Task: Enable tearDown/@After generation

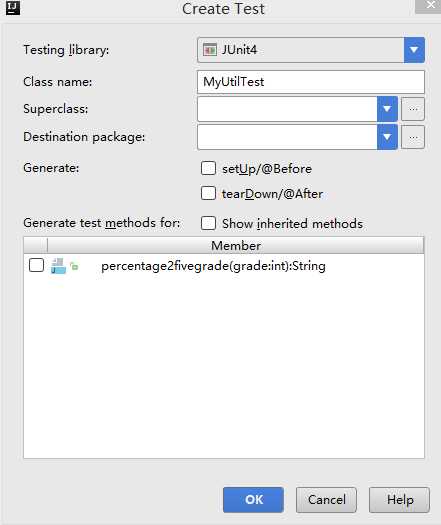Action: [208, 193]
